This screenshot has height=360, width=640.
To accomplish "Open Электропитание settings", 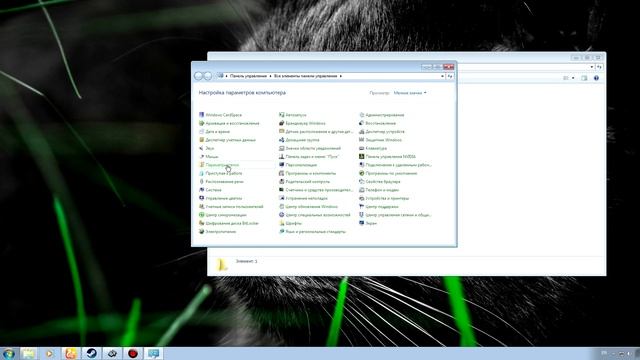I will [218, 232].
